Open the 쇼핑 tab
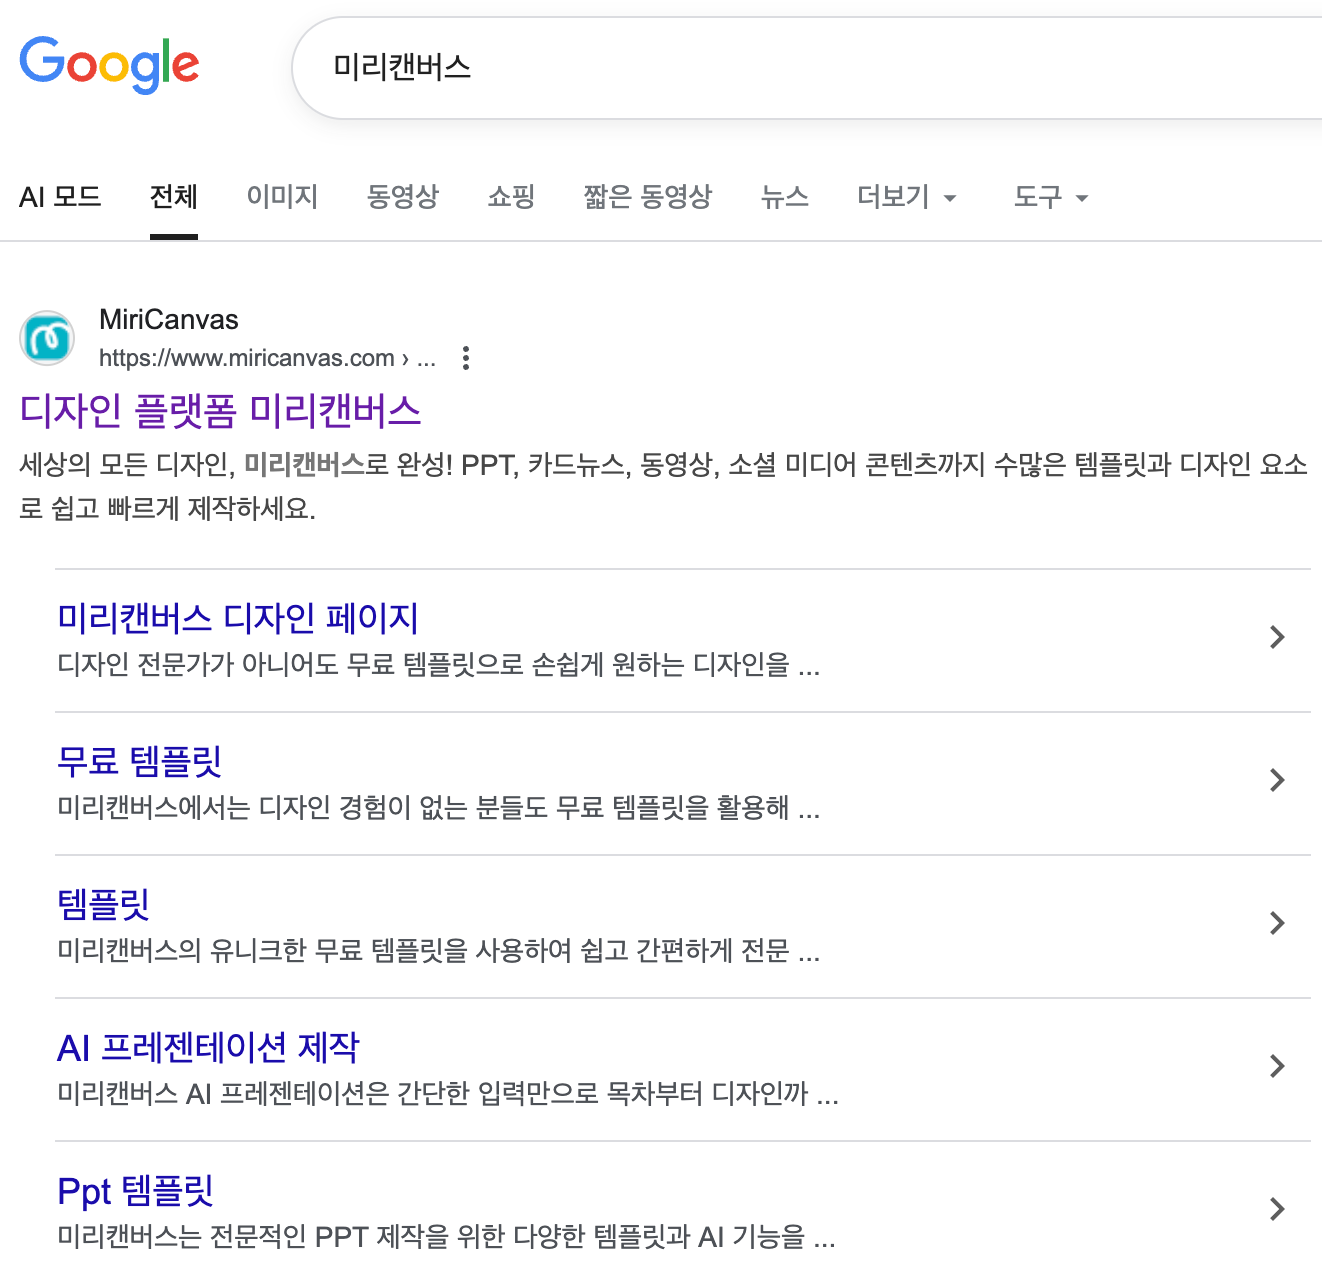The image size is (1322, 1266). click(512, 196)
